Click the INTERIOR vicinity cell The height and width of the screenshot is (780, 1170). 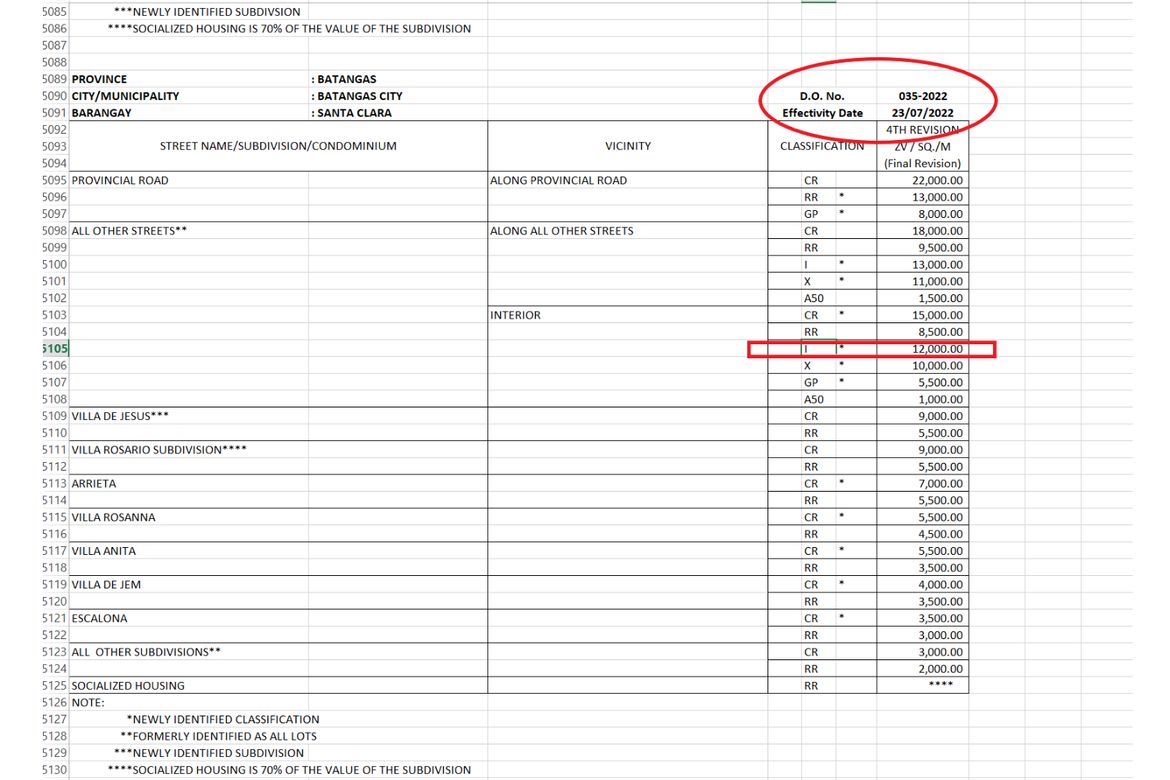click(x=515, y=316)
